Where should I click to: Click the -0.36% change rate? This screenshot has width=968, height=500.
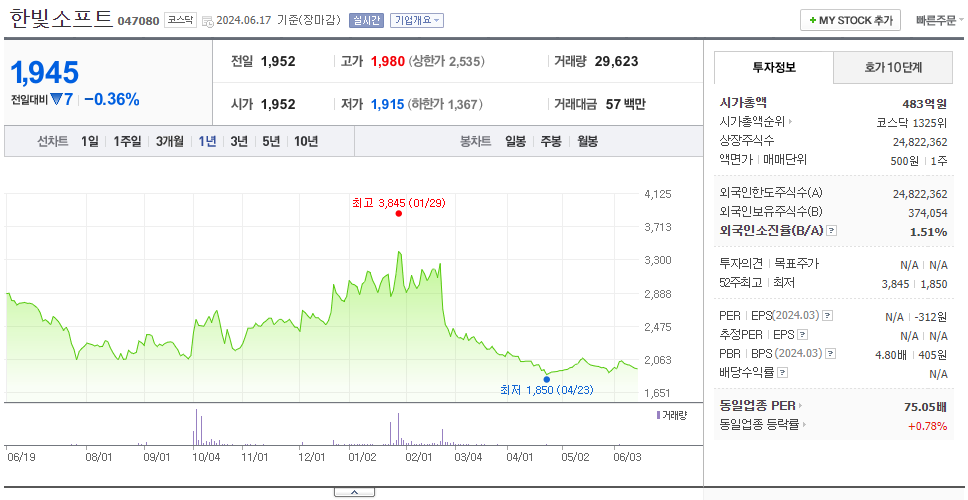112,99
